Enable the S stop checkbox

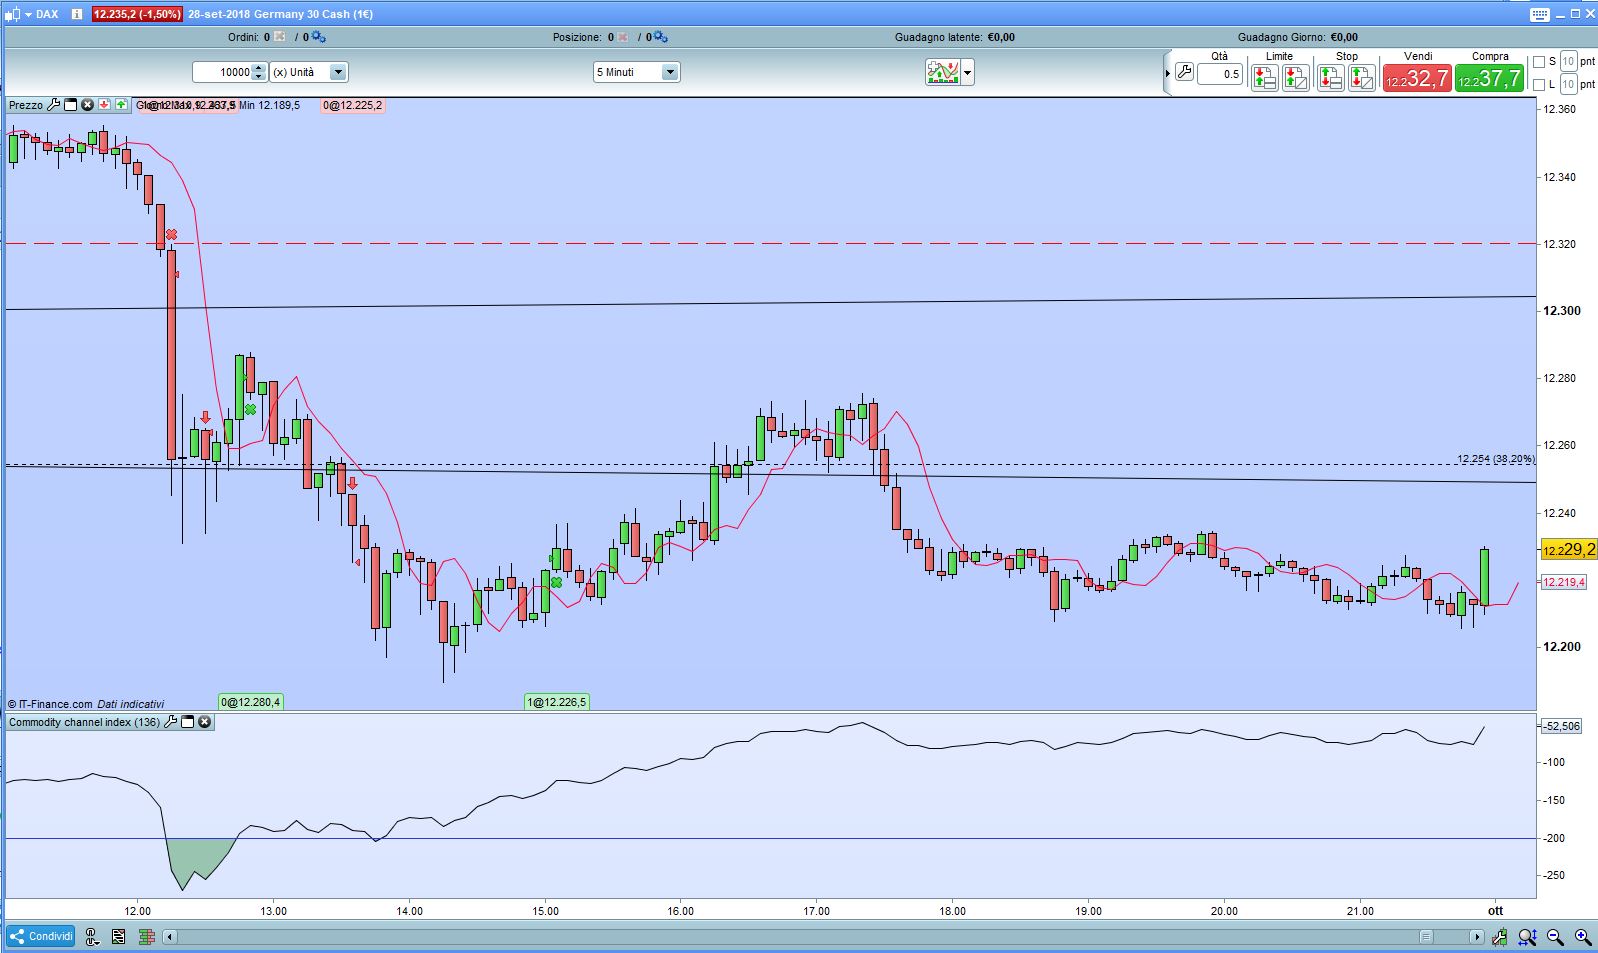point(1539,62)
